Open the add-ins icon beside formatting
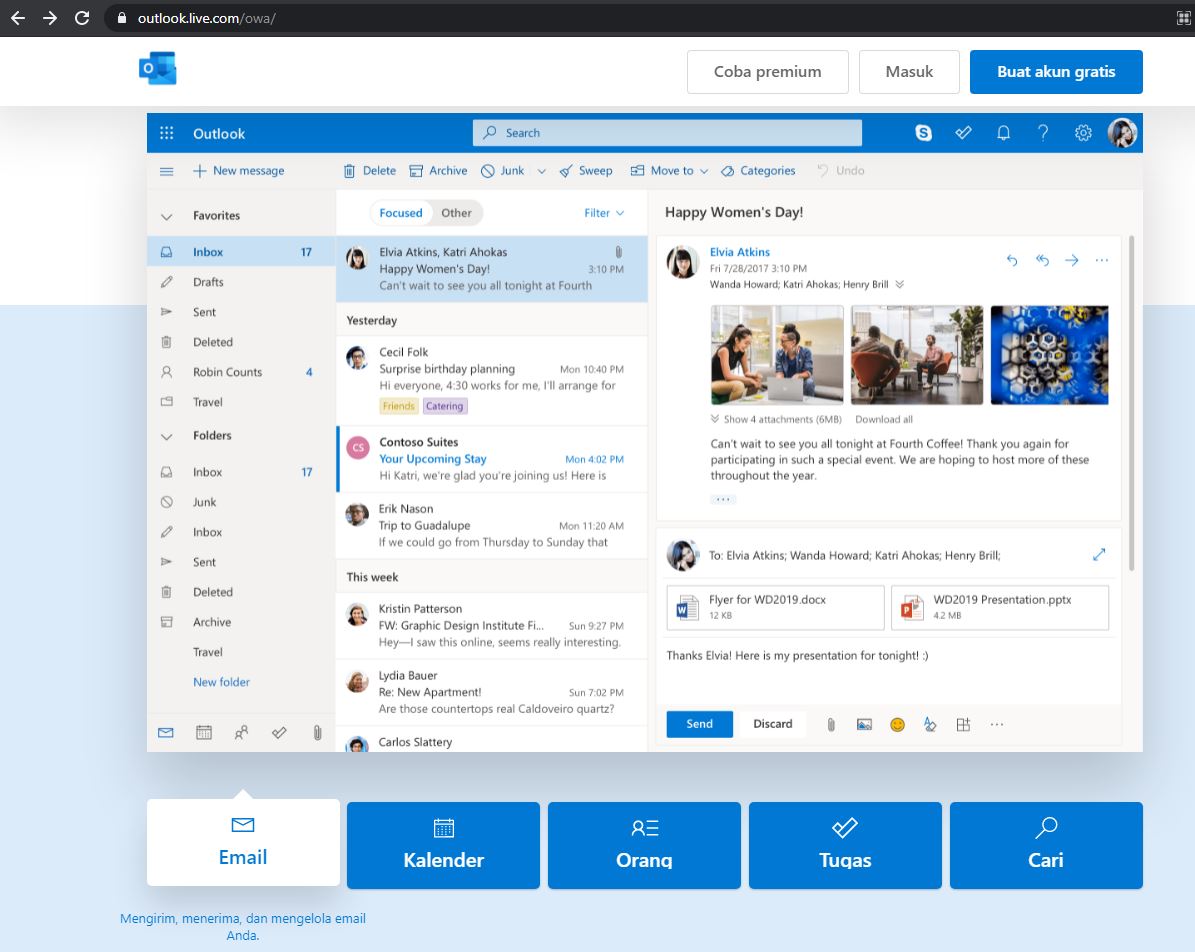The image size is (1195, 952). coord(963,724)
